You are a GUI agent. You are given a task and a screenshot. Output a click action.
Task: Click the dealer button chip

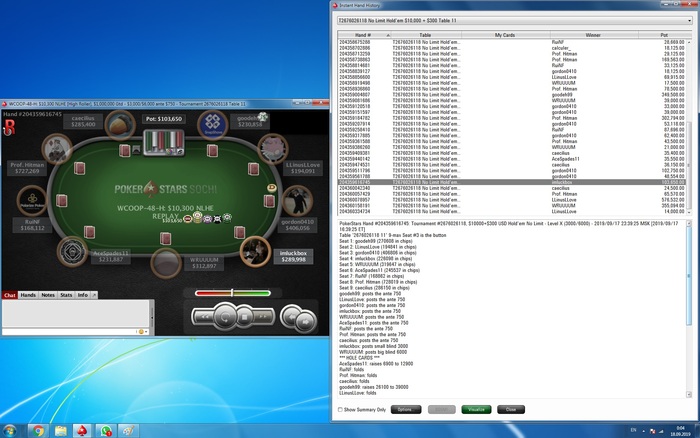(x=272, y=188)
